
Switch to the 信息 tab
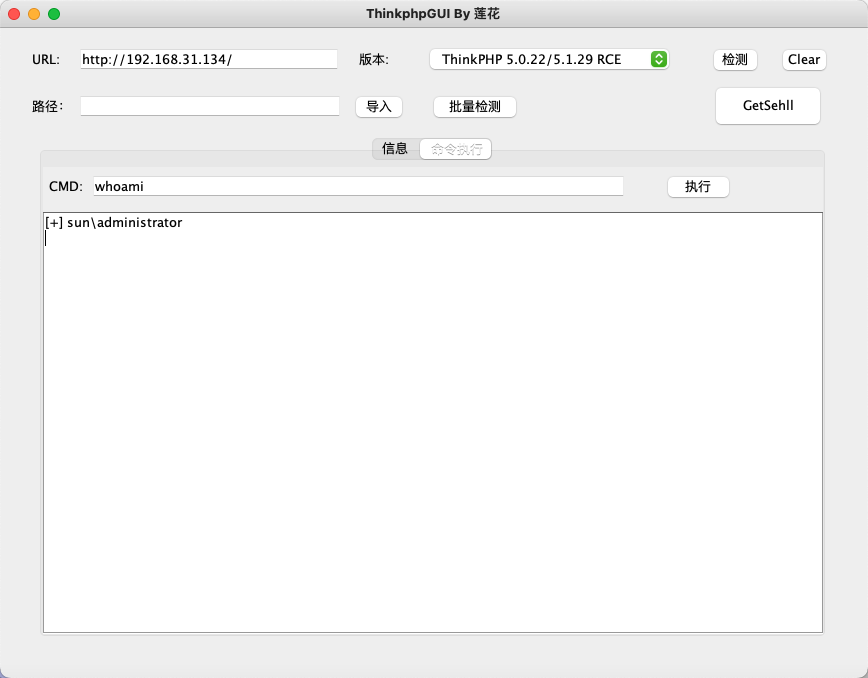395,149
